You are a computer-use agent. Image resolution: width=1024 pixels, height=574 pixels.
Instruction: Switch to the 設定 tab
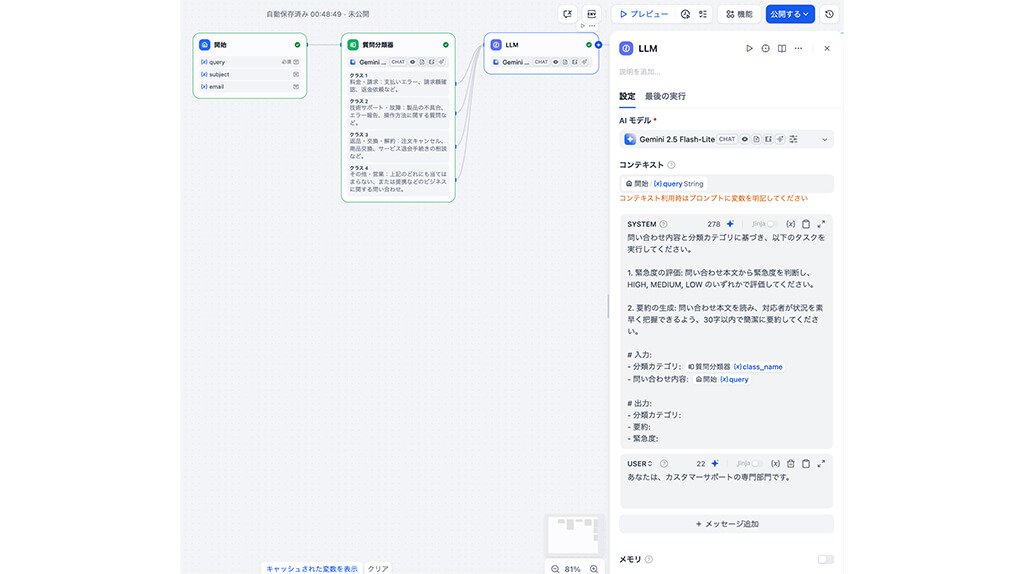[627, 96]
